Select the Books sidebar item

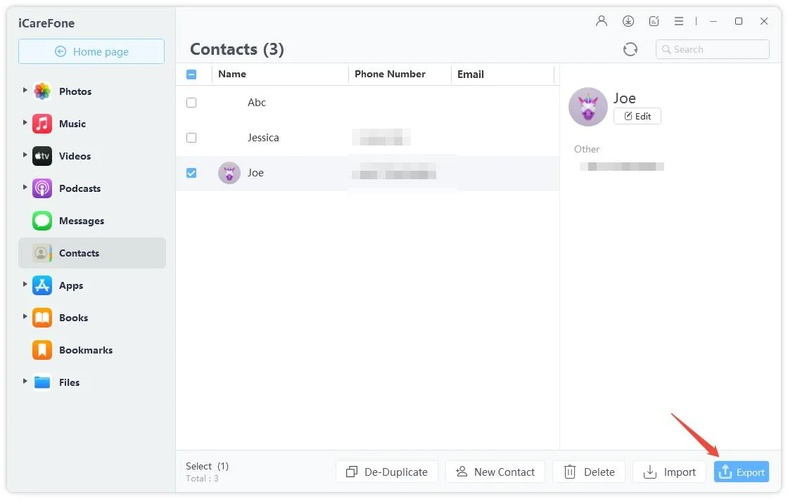73,318
